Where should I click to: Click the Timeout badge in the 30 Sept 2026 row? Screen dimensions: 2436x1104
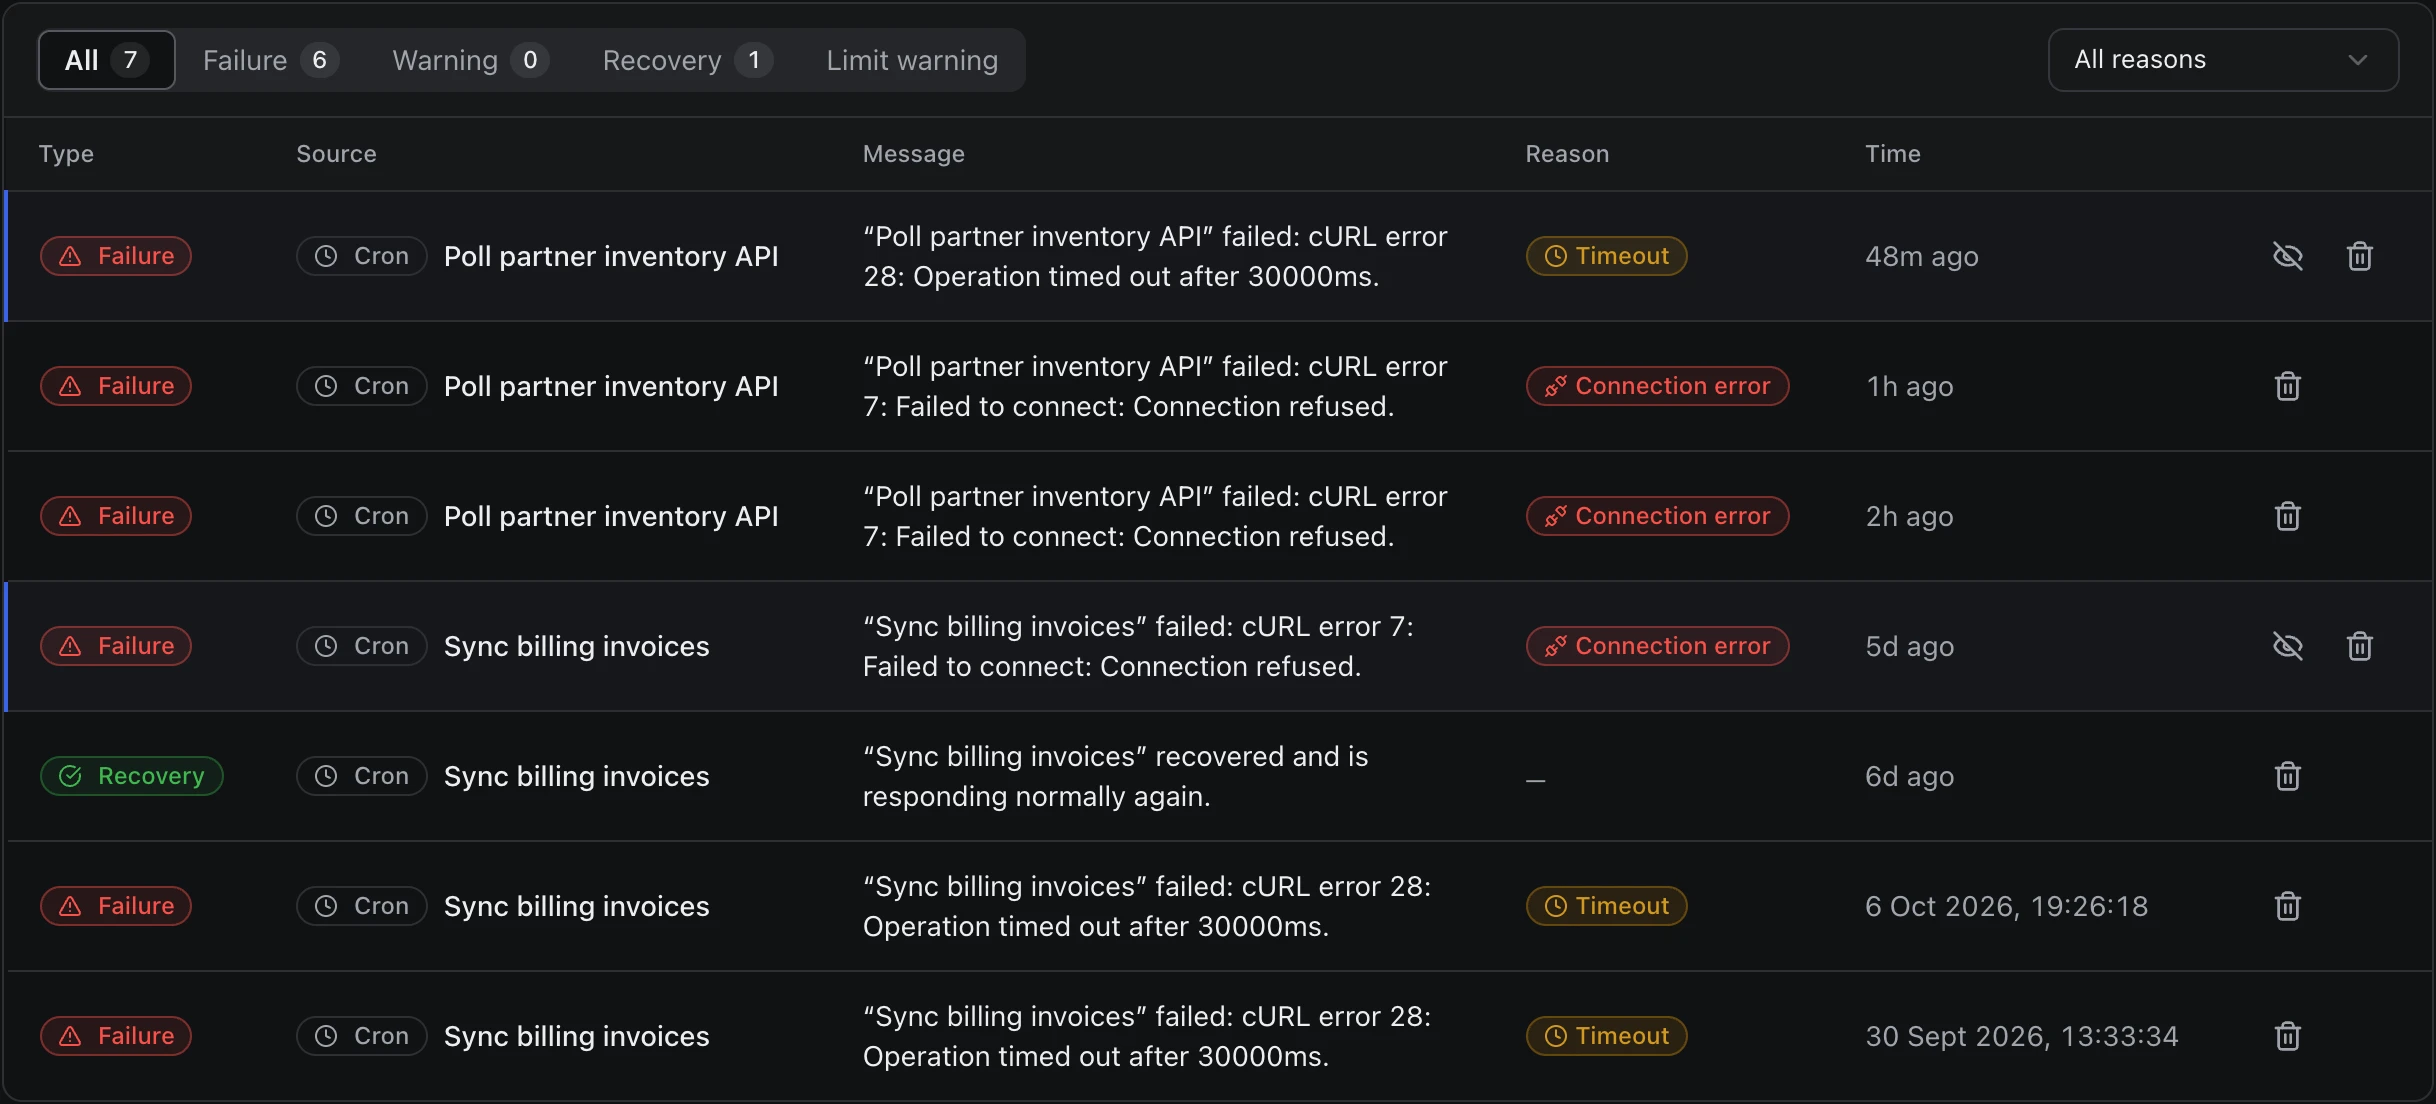[1606, 1036]
